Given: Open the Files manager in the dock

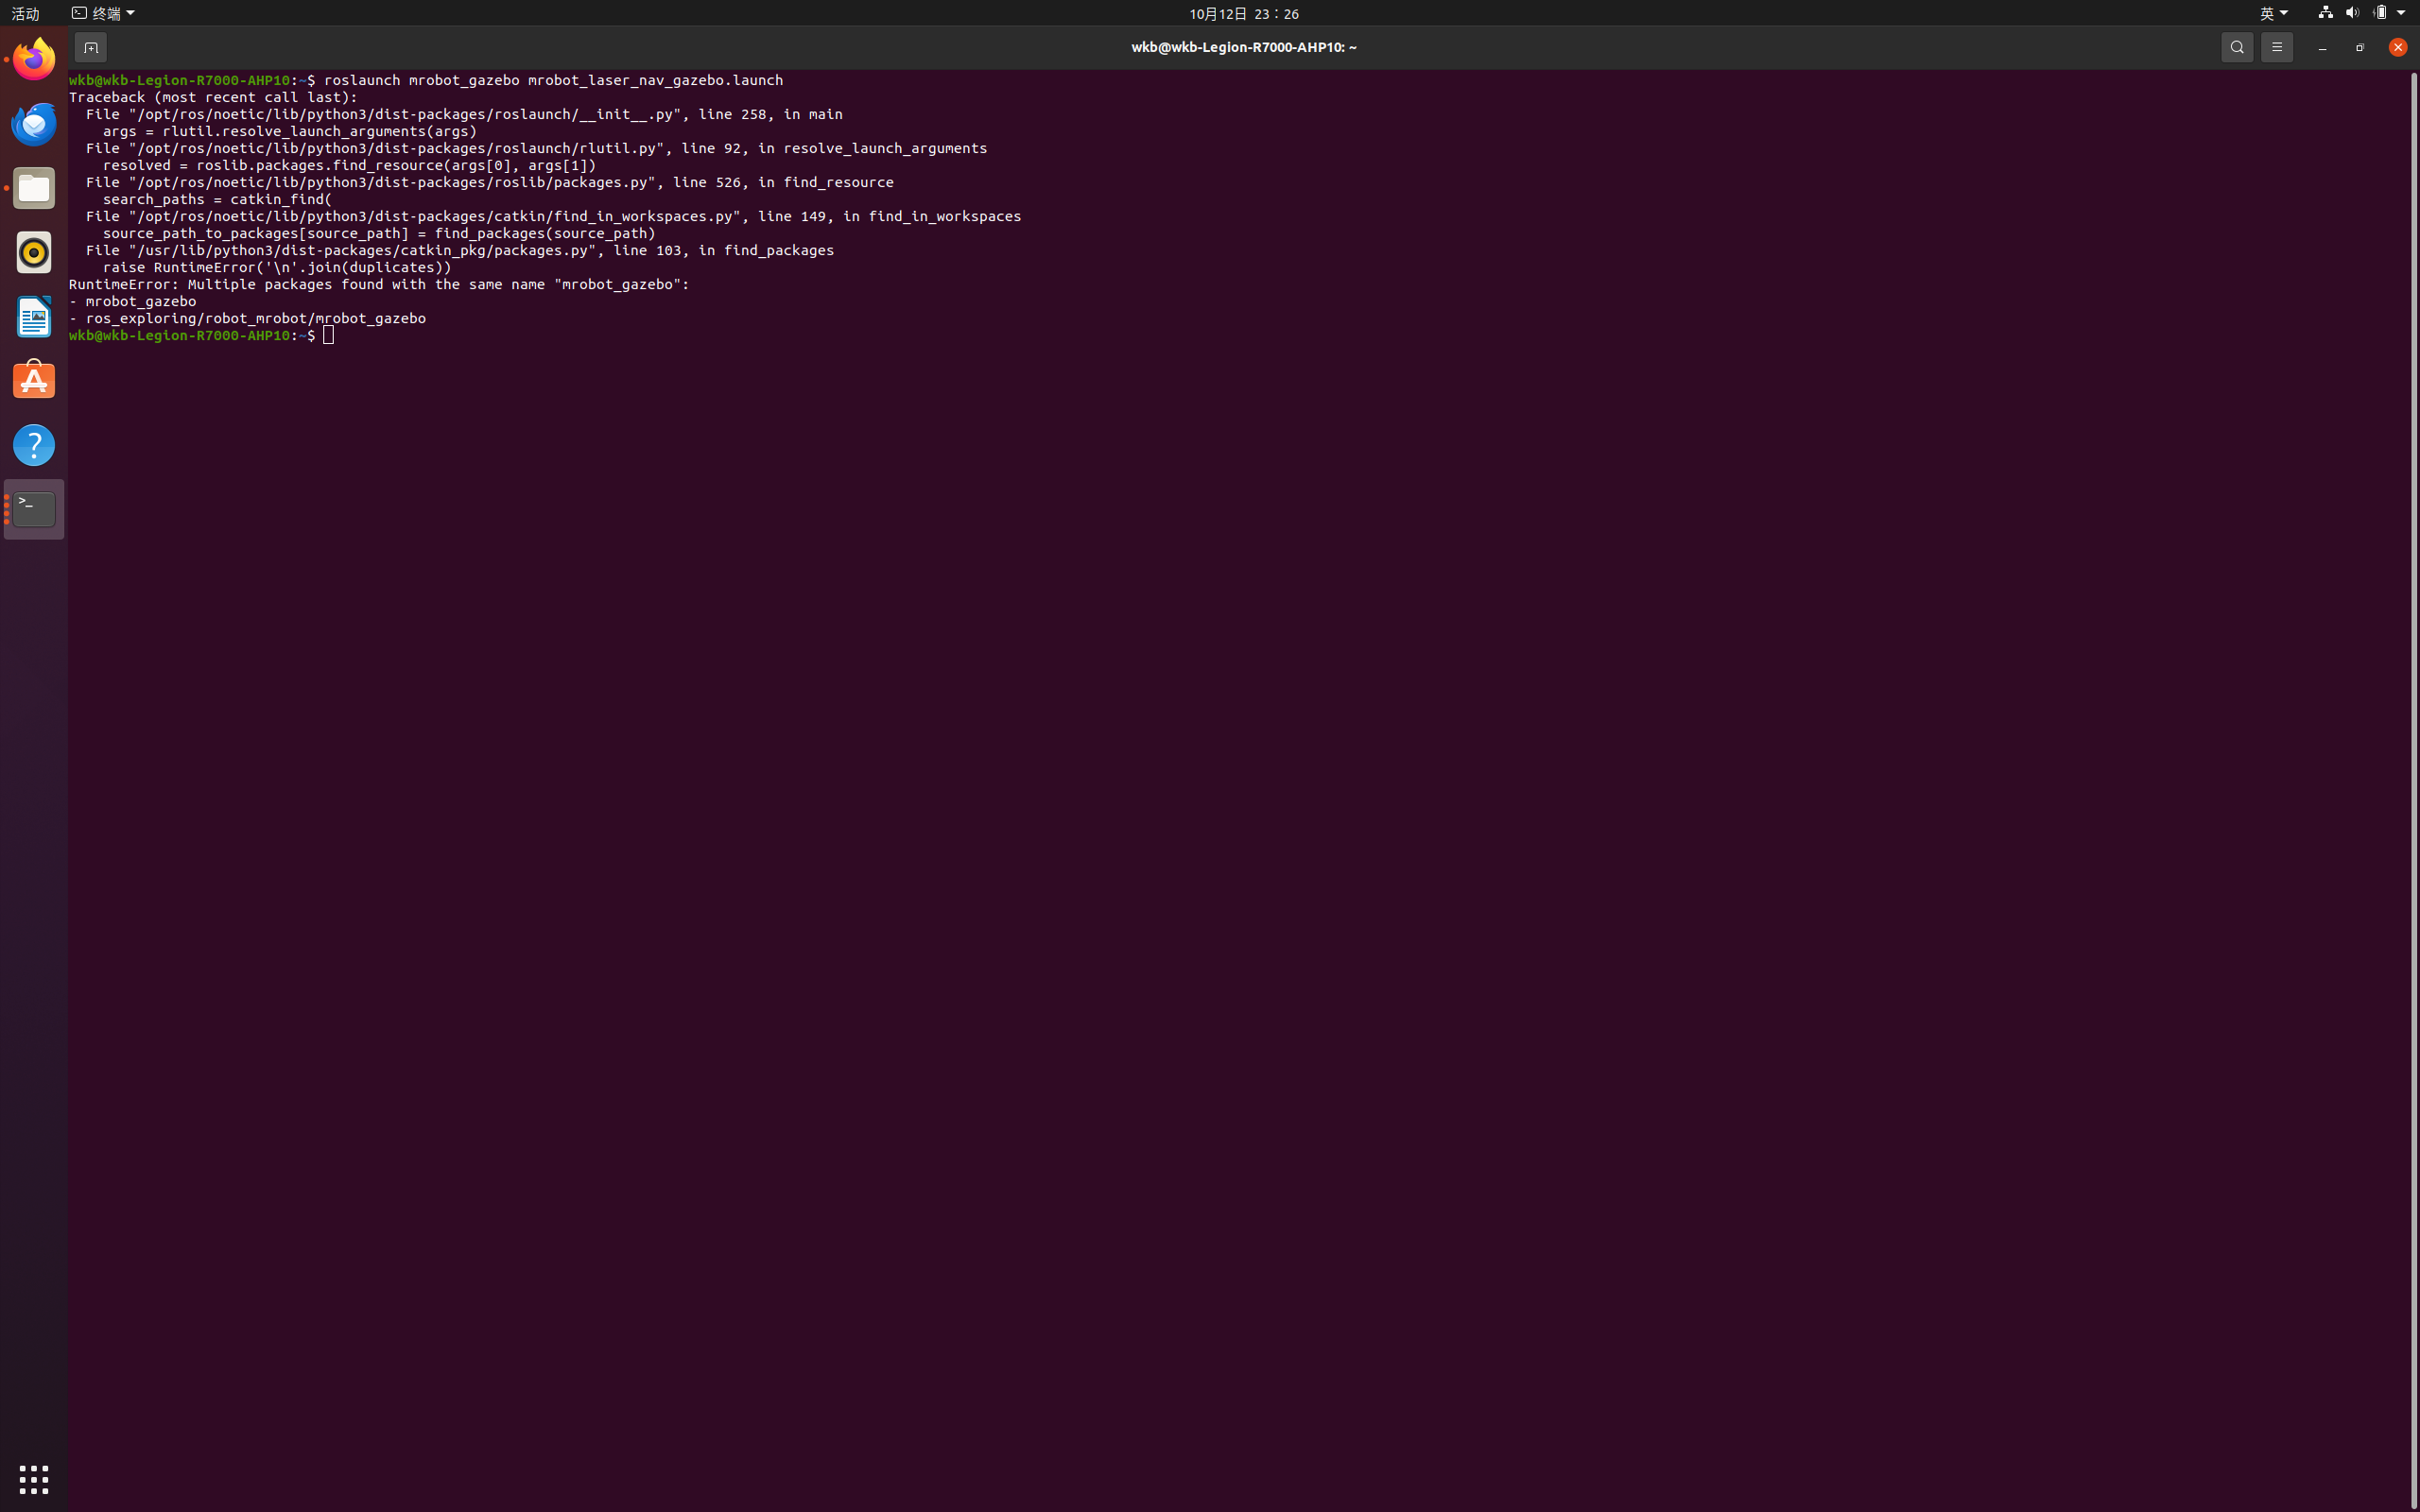Looking at the screenshot, I should (x=34, y=188).
